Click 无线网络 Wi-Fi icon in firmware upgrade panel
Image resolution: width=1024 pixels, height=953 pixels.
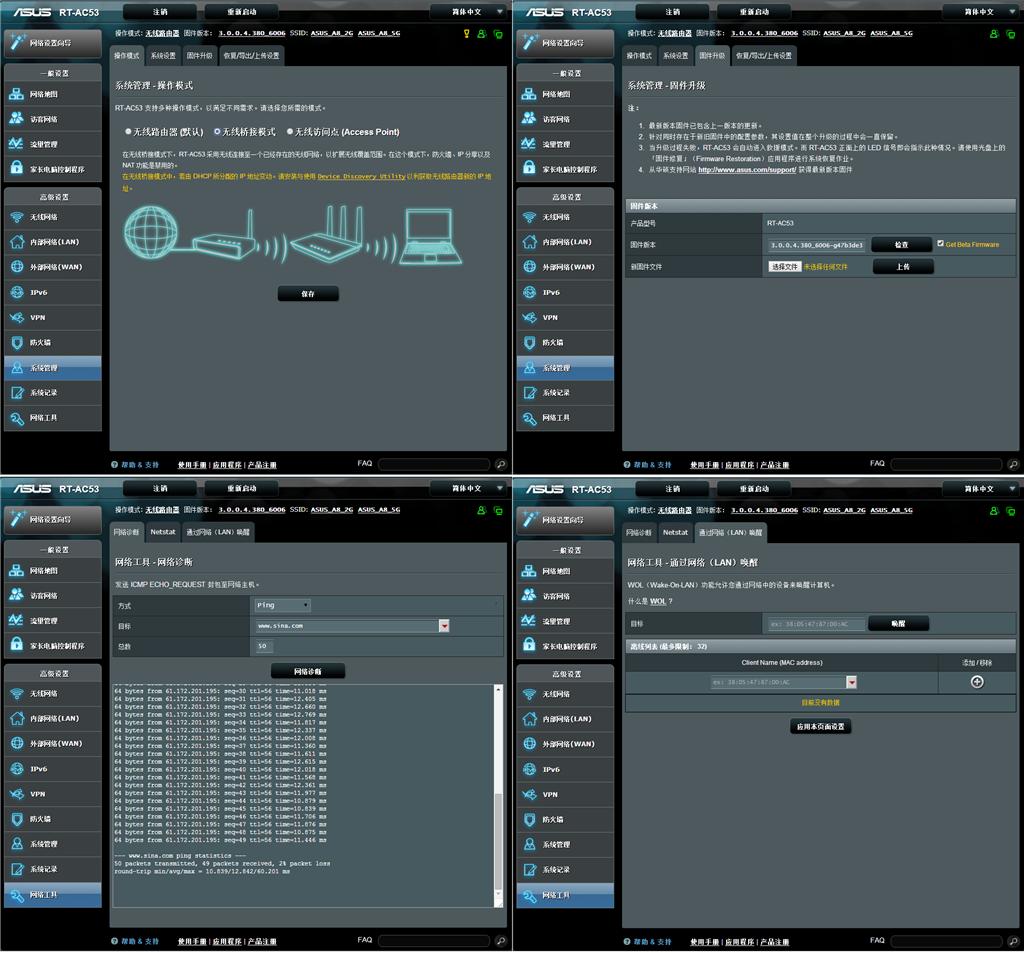click(x=529, y=217)
